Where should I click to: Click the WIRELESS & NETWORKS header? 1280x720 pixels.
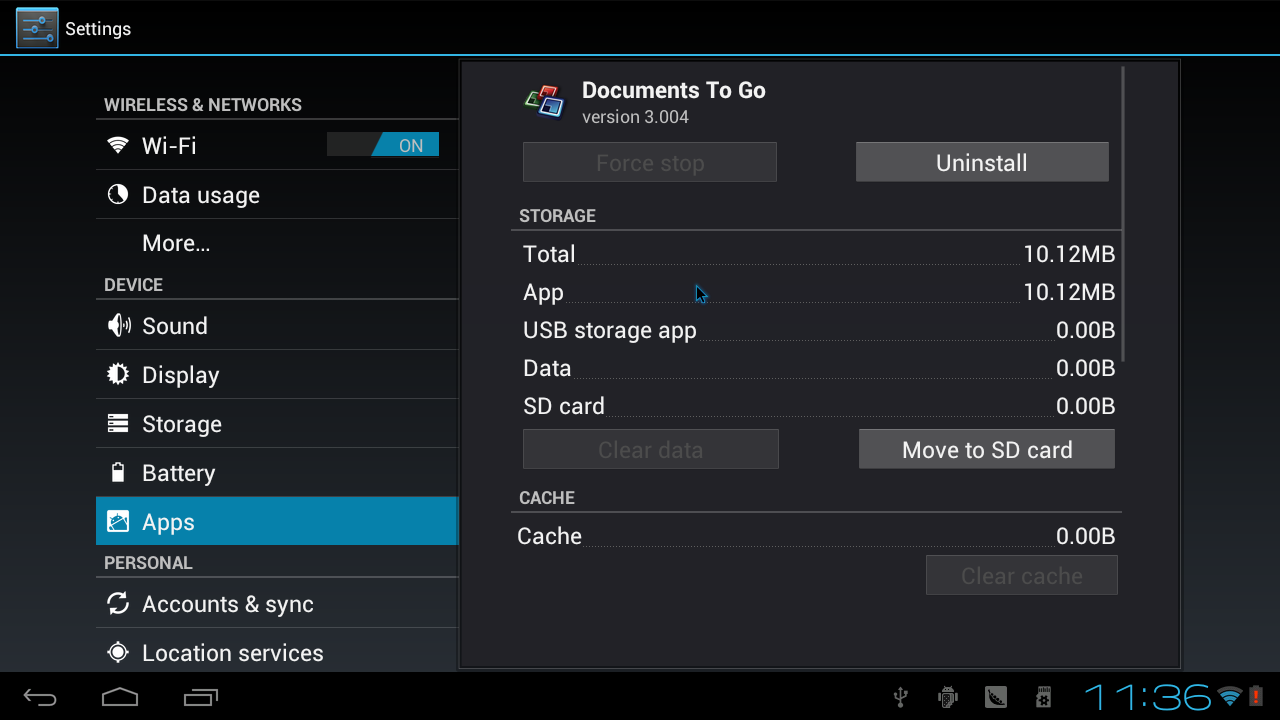(x=203, y=105)
